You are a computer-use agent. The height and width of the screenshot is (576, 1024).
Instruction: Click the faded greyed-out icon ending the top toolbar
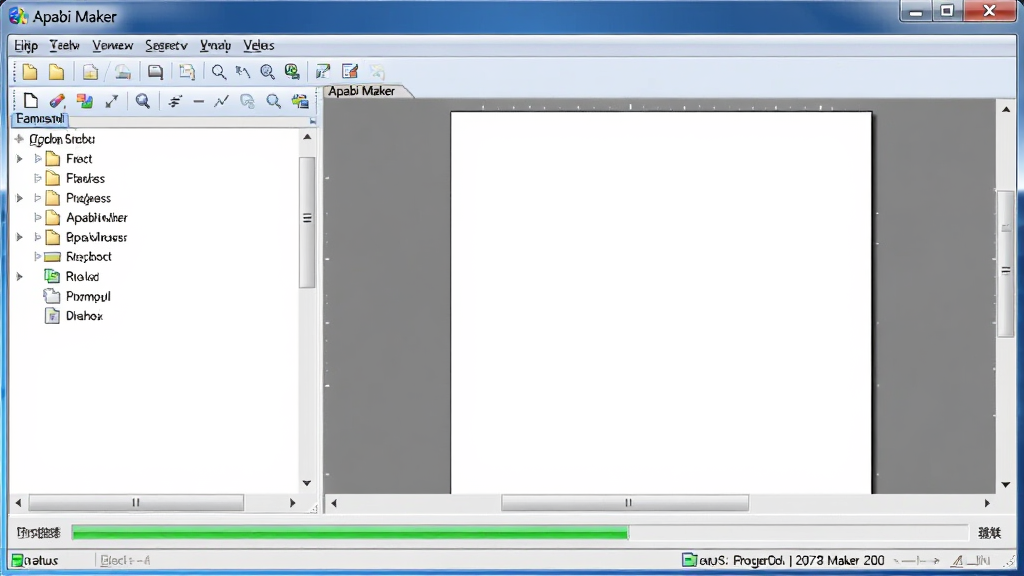pyautogui.click(x=377, y=72)
